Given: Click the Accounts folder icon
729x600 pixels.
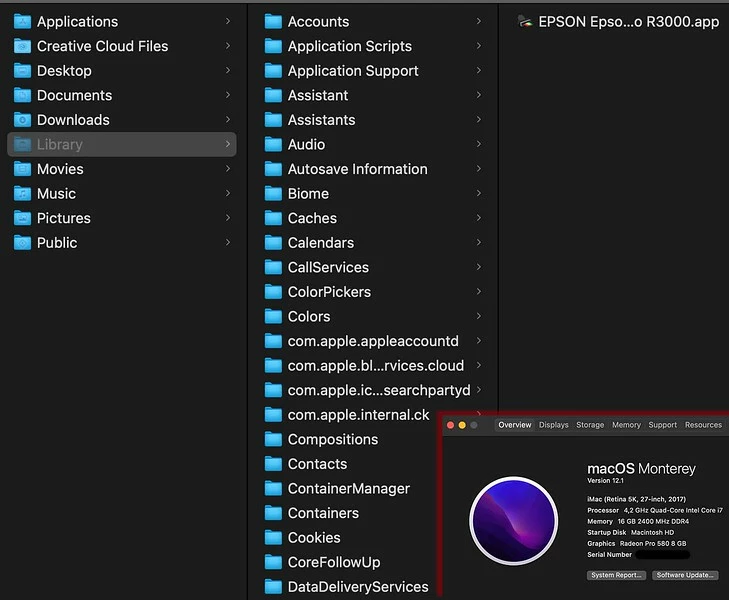Looking at the screenshot, I should click(273, 21).
